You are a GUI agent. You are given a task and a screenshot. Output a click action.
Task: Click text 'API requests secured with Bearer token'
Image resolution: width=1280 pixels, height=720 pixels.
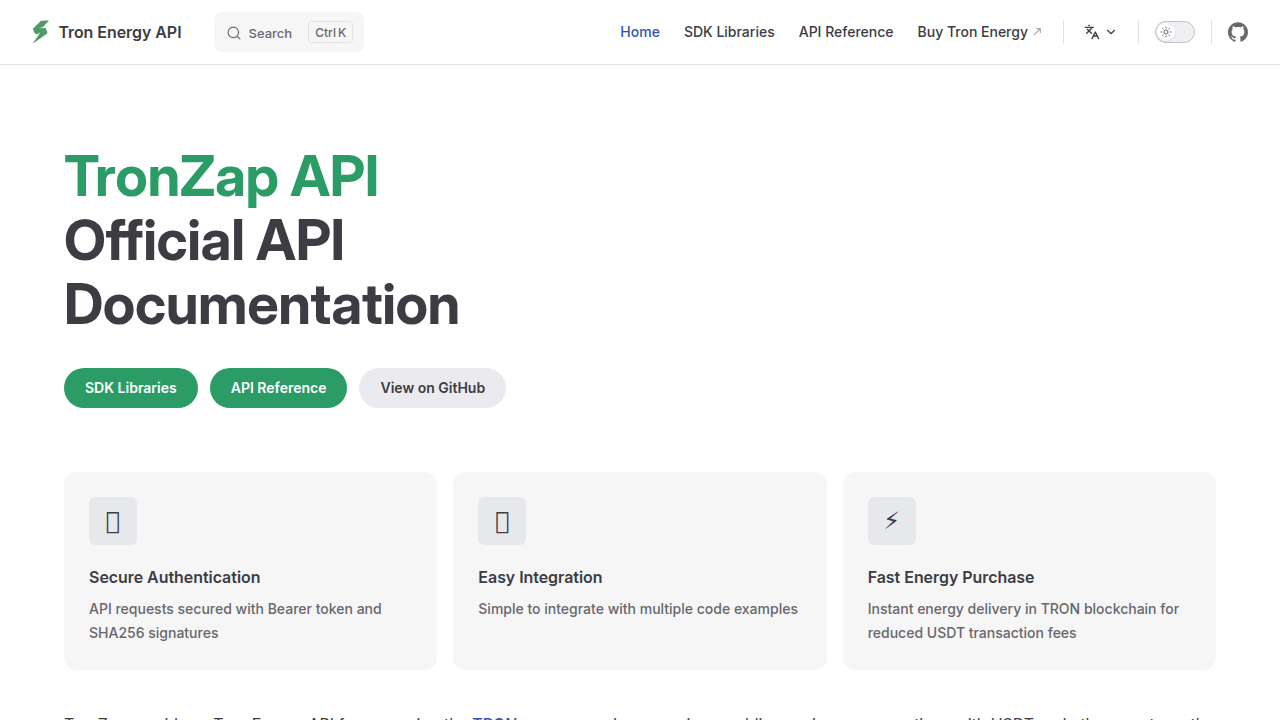tap(220, 609)
